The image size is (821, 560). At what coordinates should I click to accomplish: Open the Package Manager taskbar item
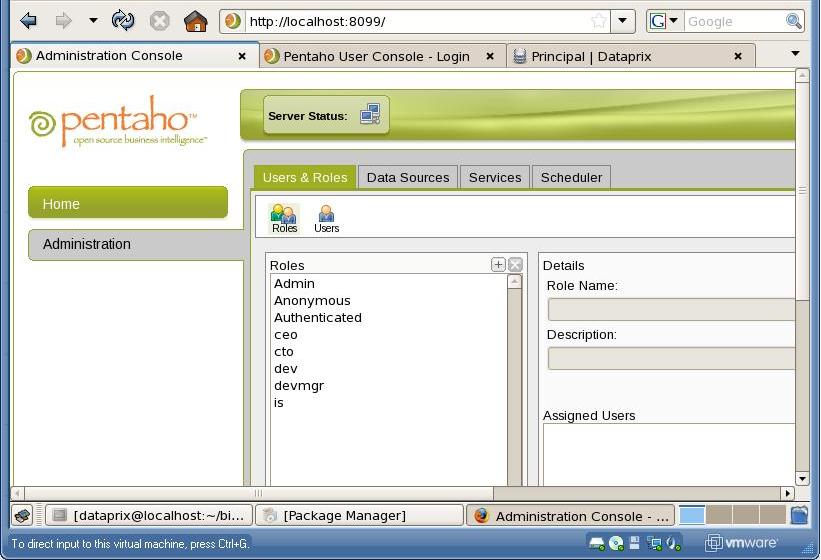[359, 516]
